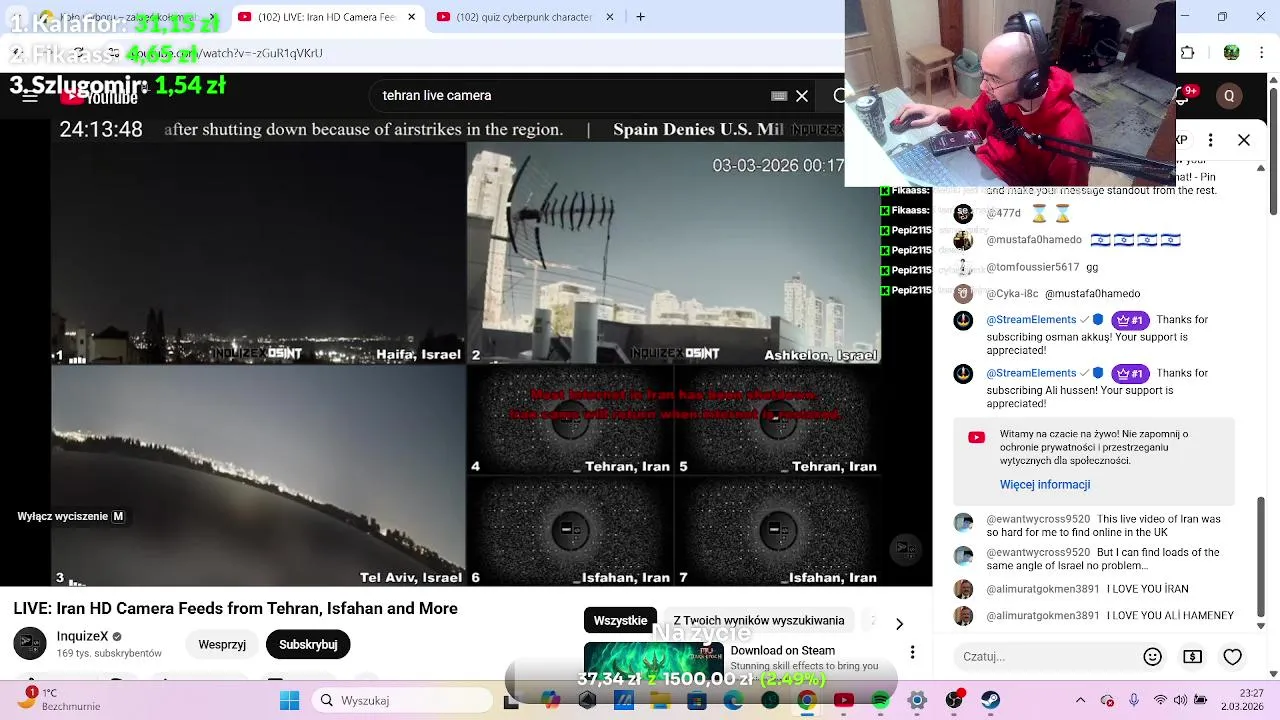
Task: Open emoji picker in chat
Action: point(1152,657)
